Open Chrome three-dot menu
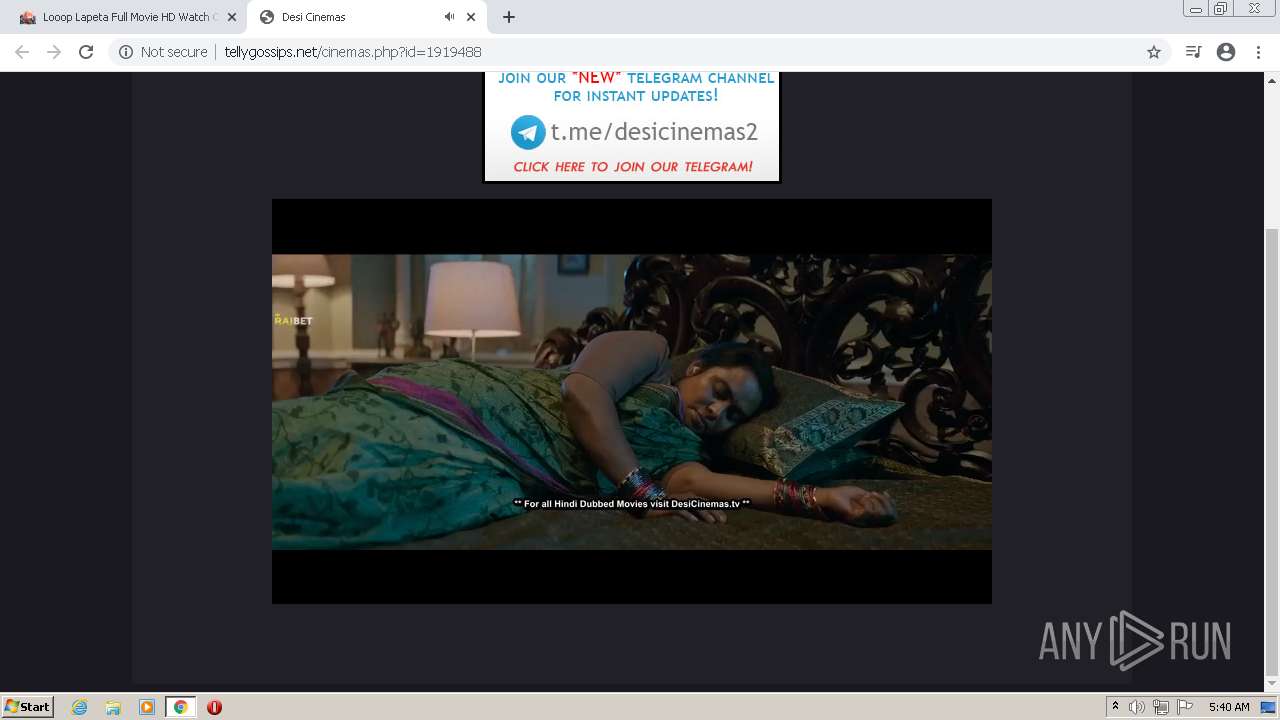Screen dimensions: 1280x720 click(x=1258, y=52)
